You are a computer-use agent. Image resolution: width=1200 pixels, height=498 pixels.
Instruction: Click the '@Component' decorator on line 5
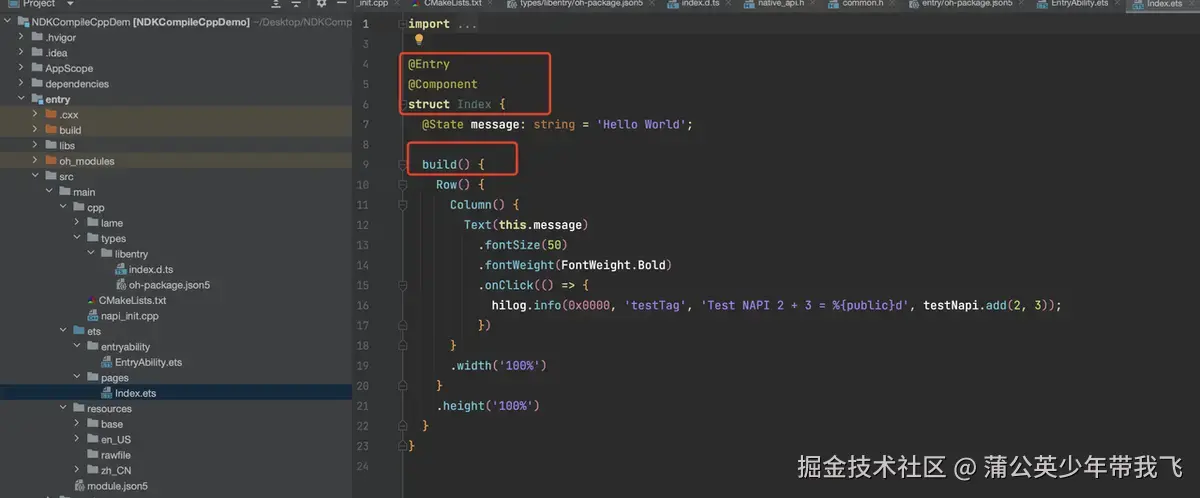pos(443,84)
